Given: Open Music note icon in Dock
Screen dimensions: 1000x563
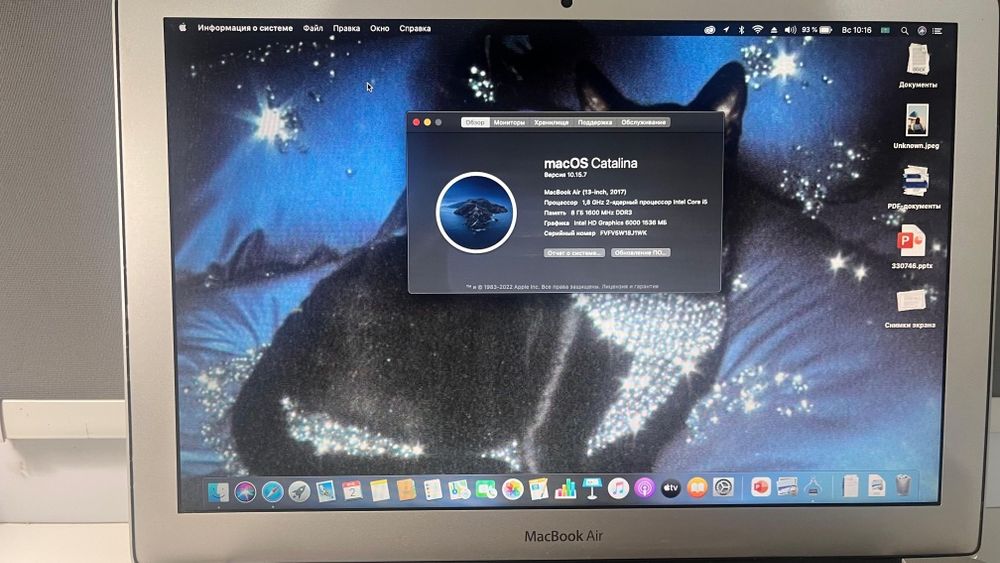Looking at the screenshot, I should (x=618, y=488).
